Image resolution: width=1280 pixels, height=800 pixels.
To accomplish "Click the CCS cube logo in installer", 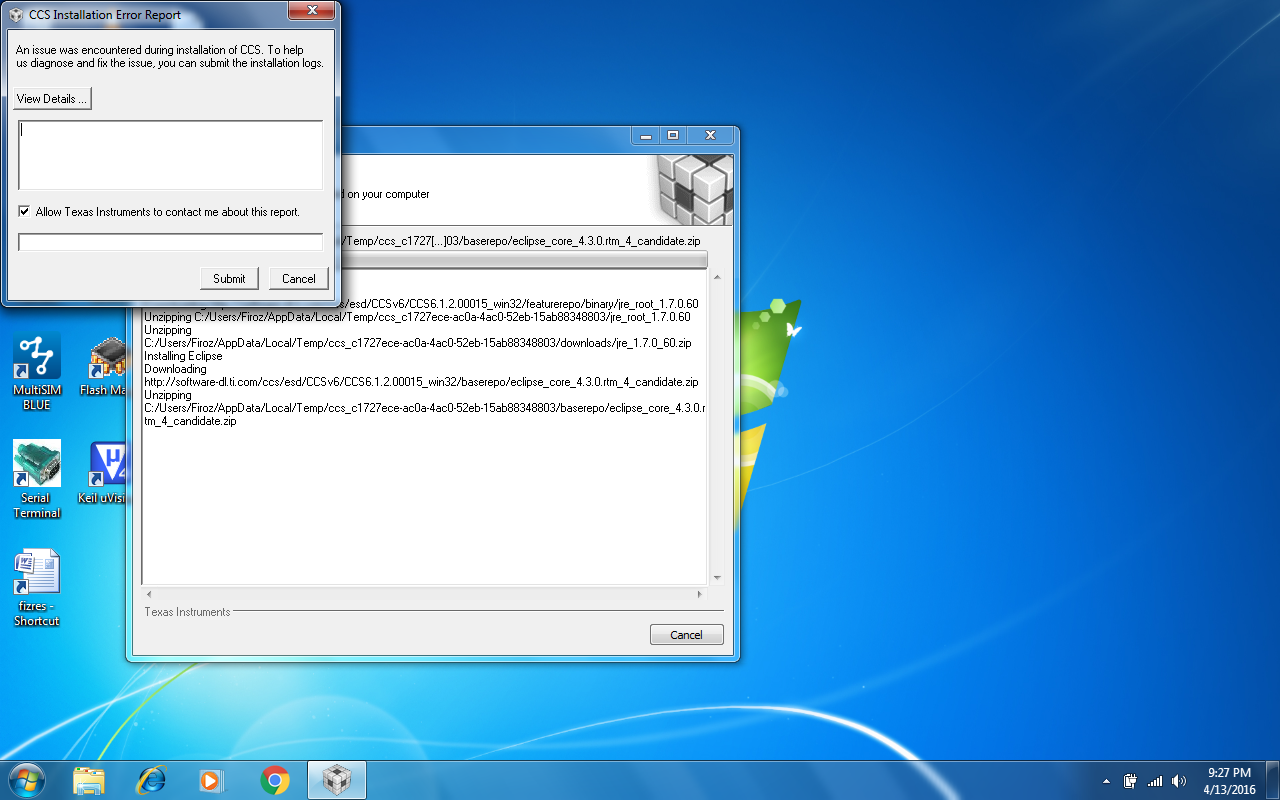I will (695, 190).
